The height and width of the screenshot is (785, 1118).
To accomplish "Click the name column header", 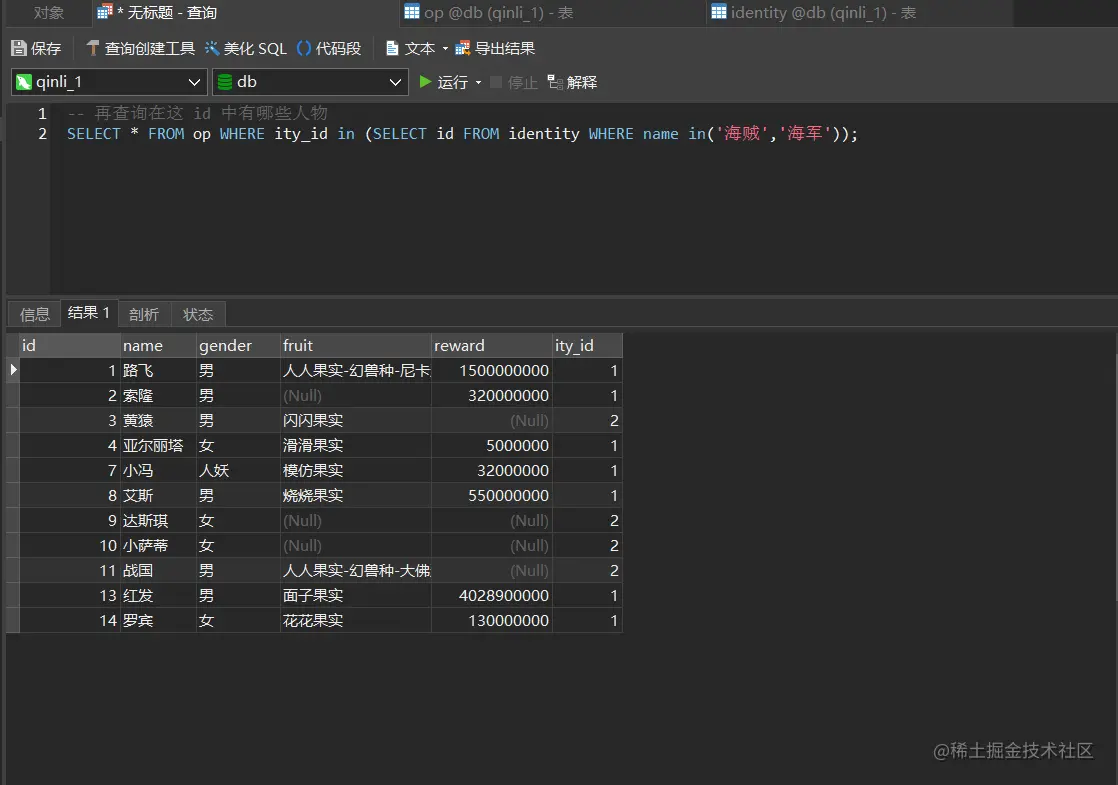I will (158, 346).
